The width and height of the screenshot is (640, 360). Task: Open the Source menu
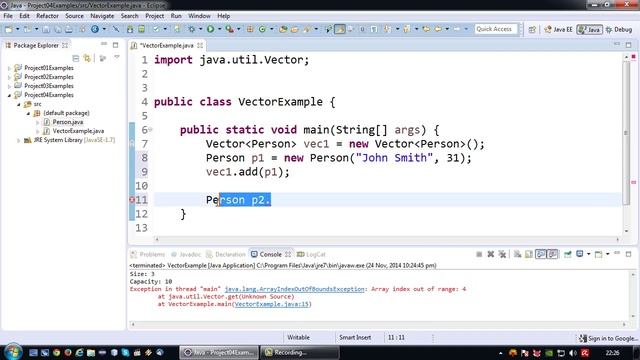coord(74,16)
